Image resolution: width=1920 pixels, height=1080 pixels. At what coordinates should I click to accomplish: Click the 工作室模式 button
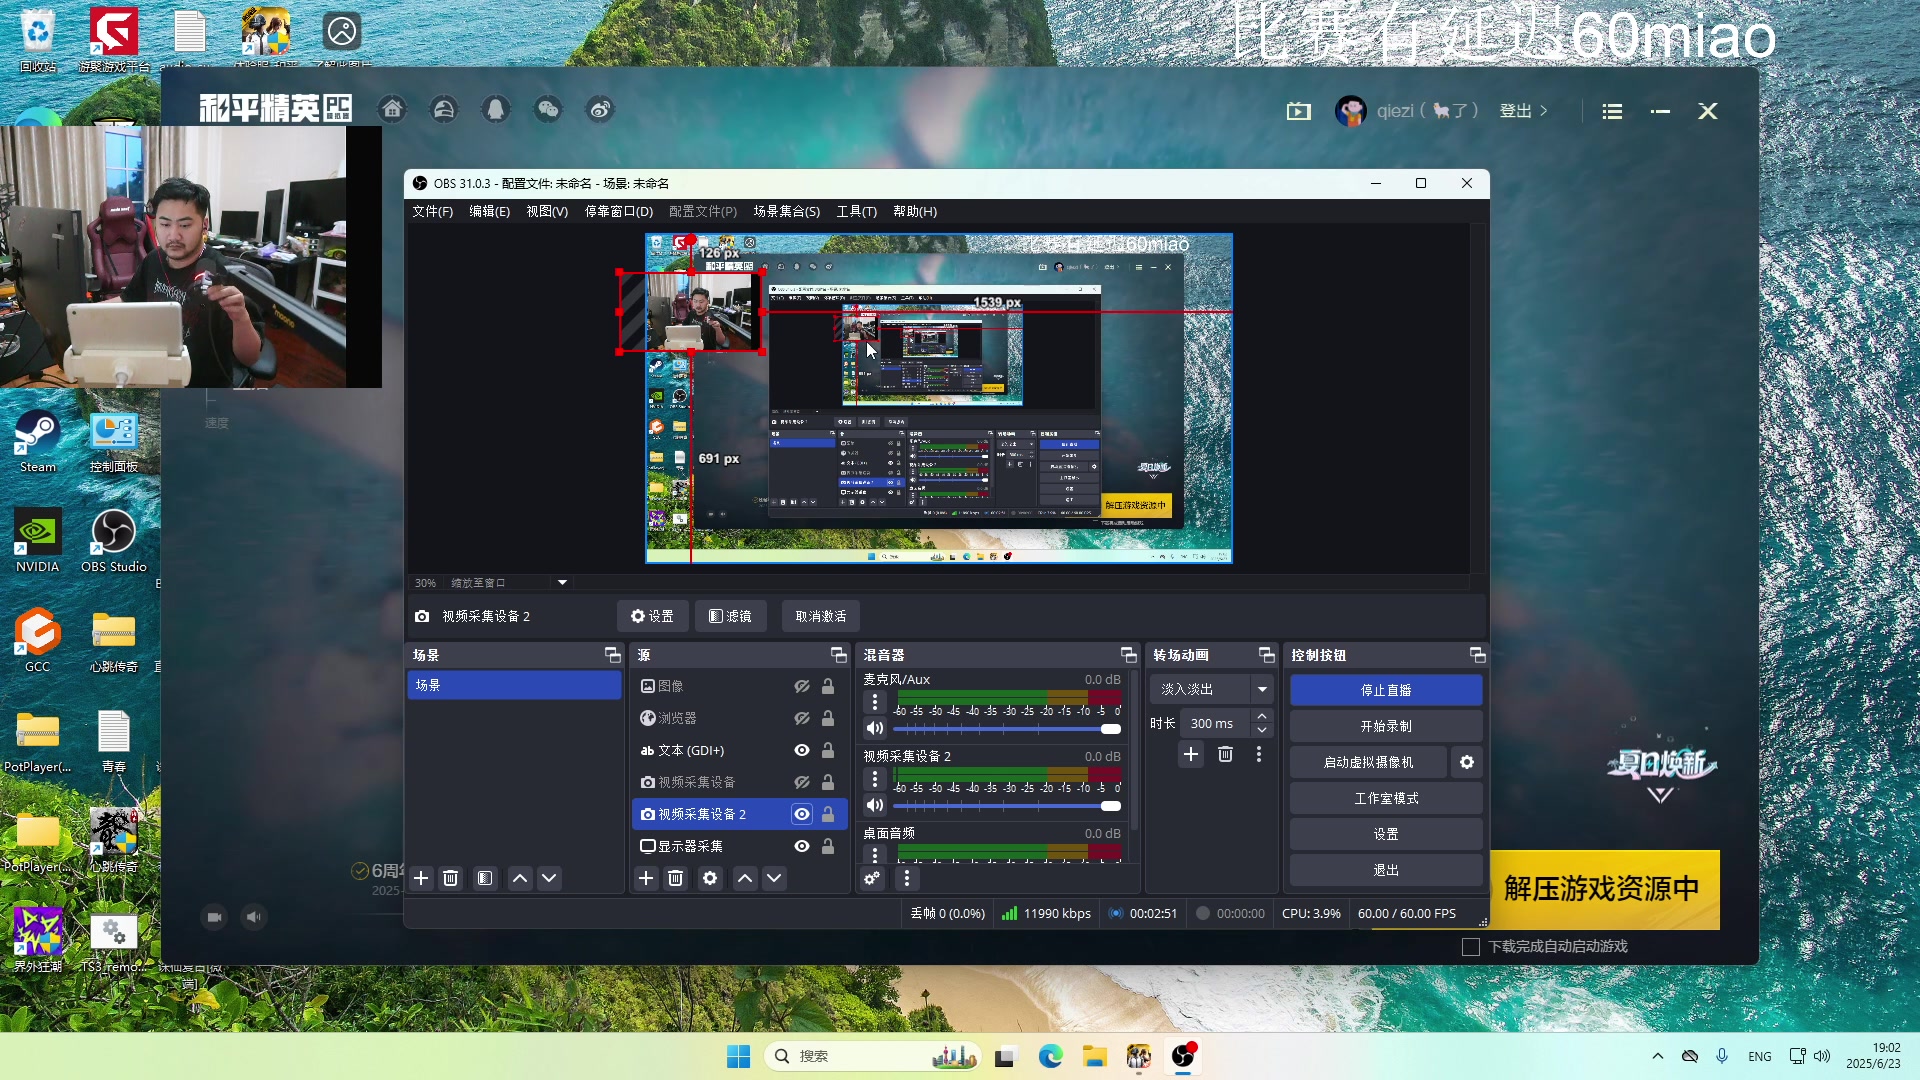click(x=1386, y=798)
